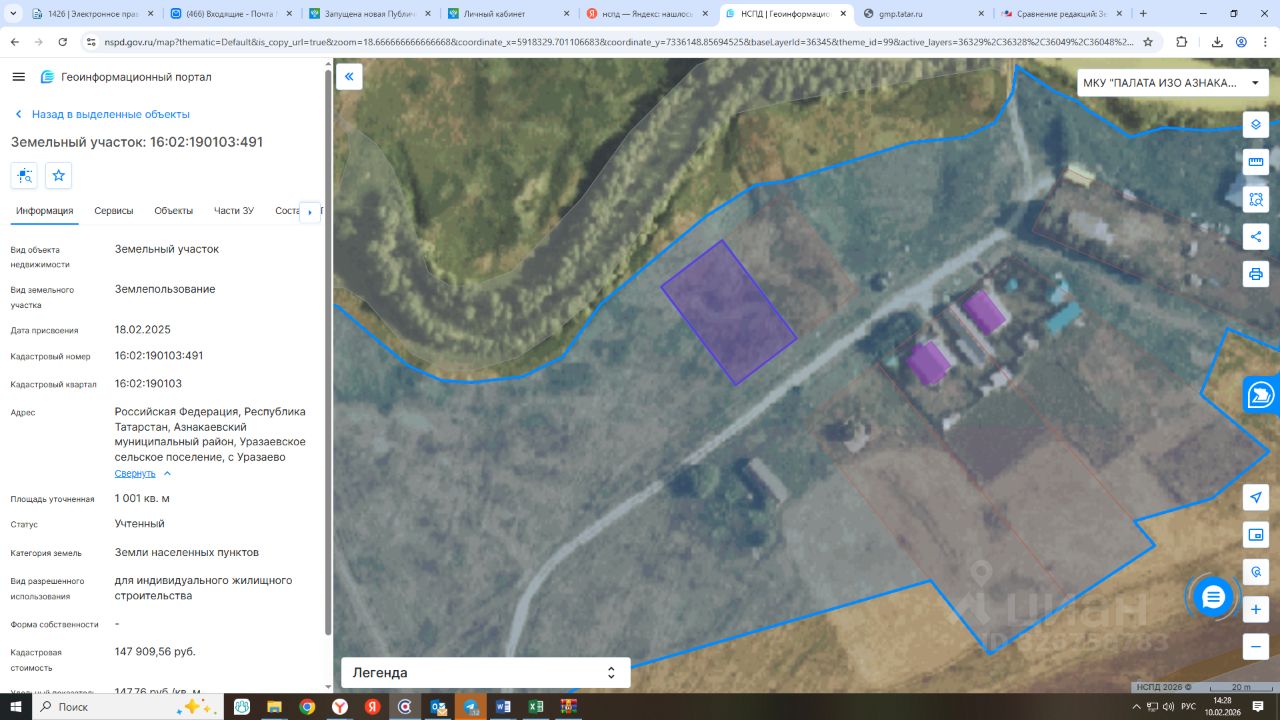Open browser downloads

[x=1217, y=42]
